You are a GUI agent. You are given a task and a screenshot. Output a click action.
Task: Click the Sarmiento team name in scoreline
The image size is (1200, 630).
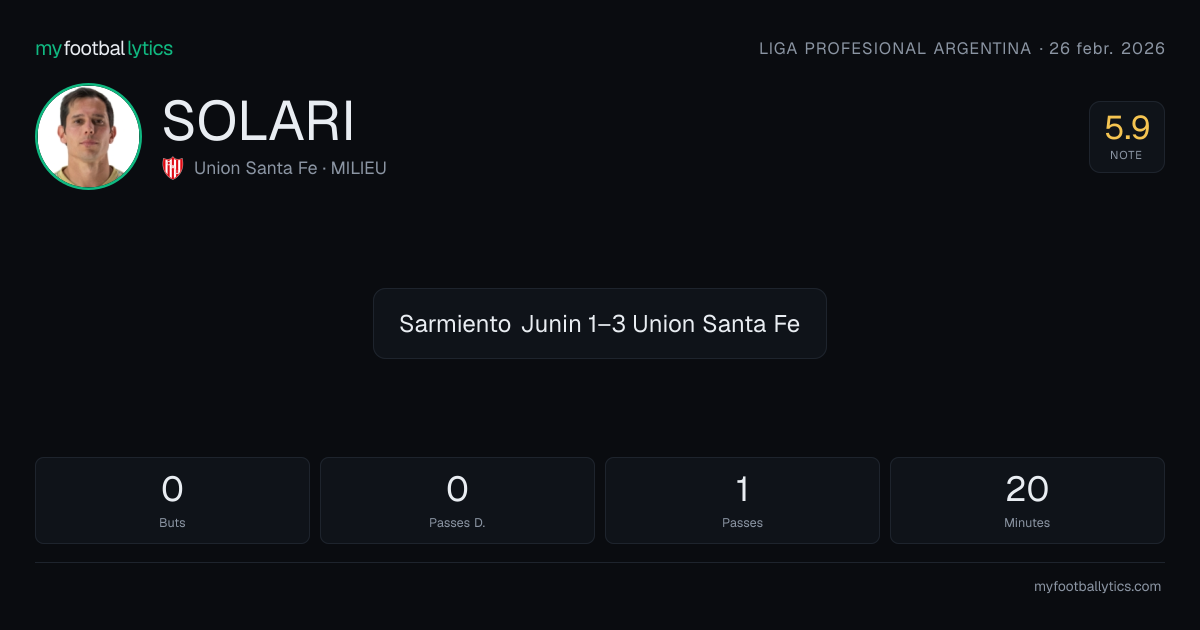[x=454, y=324]
